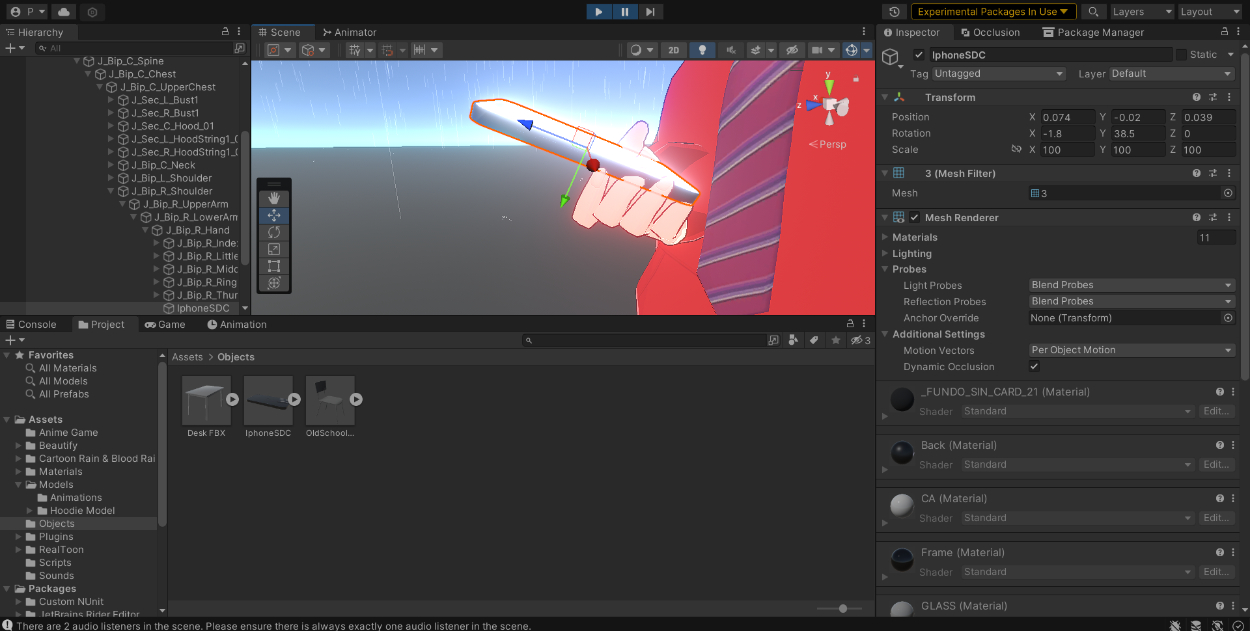Click the Play button in toolbar
Screen dimensions: 1250x631
598,12
